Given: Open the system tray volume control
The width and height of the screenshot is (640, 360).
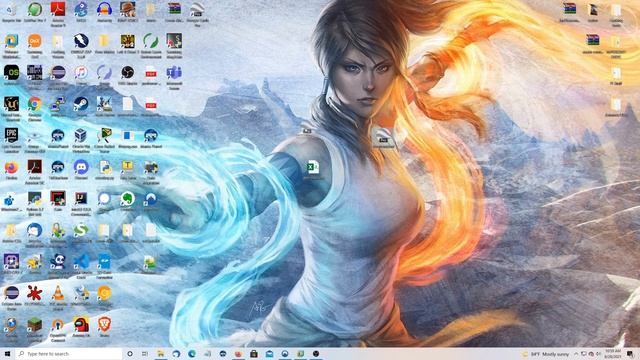Looking at the screenshot, I should pos(598,354).
